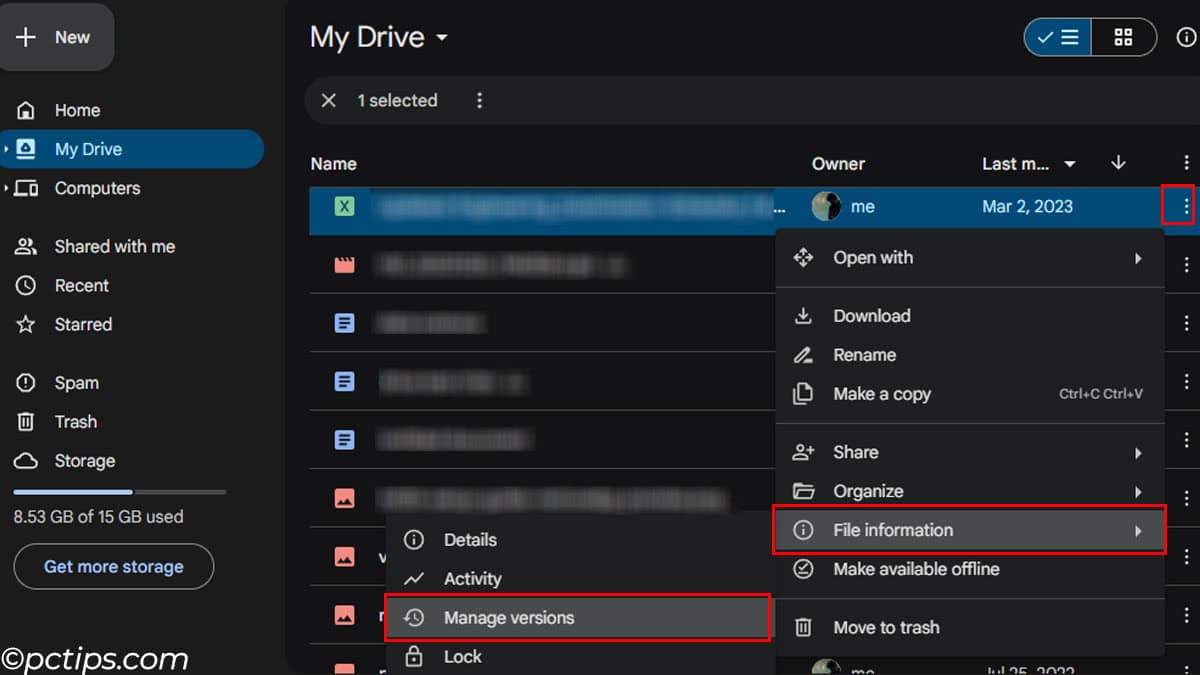Image resolution: width=1200 pixels, height=675 pixels.
Task: Select Lock in submenu
Action: [580, 657]
